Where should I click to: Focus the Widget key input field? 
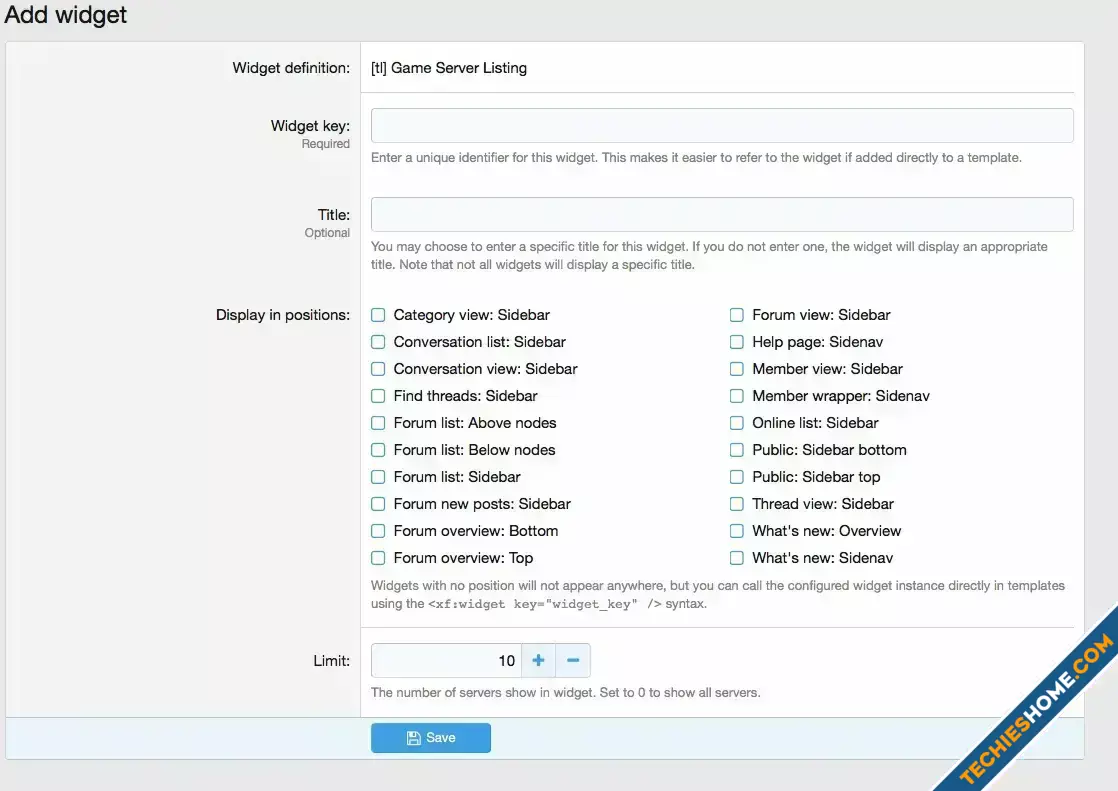[722, 126]
